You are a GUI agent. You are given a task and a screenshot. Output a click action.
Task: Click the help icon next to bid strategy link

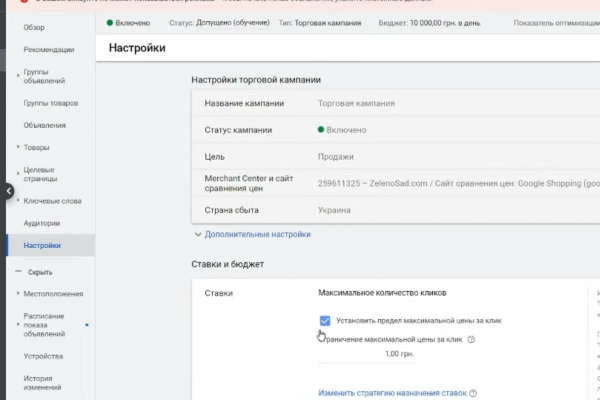[473, 394]
